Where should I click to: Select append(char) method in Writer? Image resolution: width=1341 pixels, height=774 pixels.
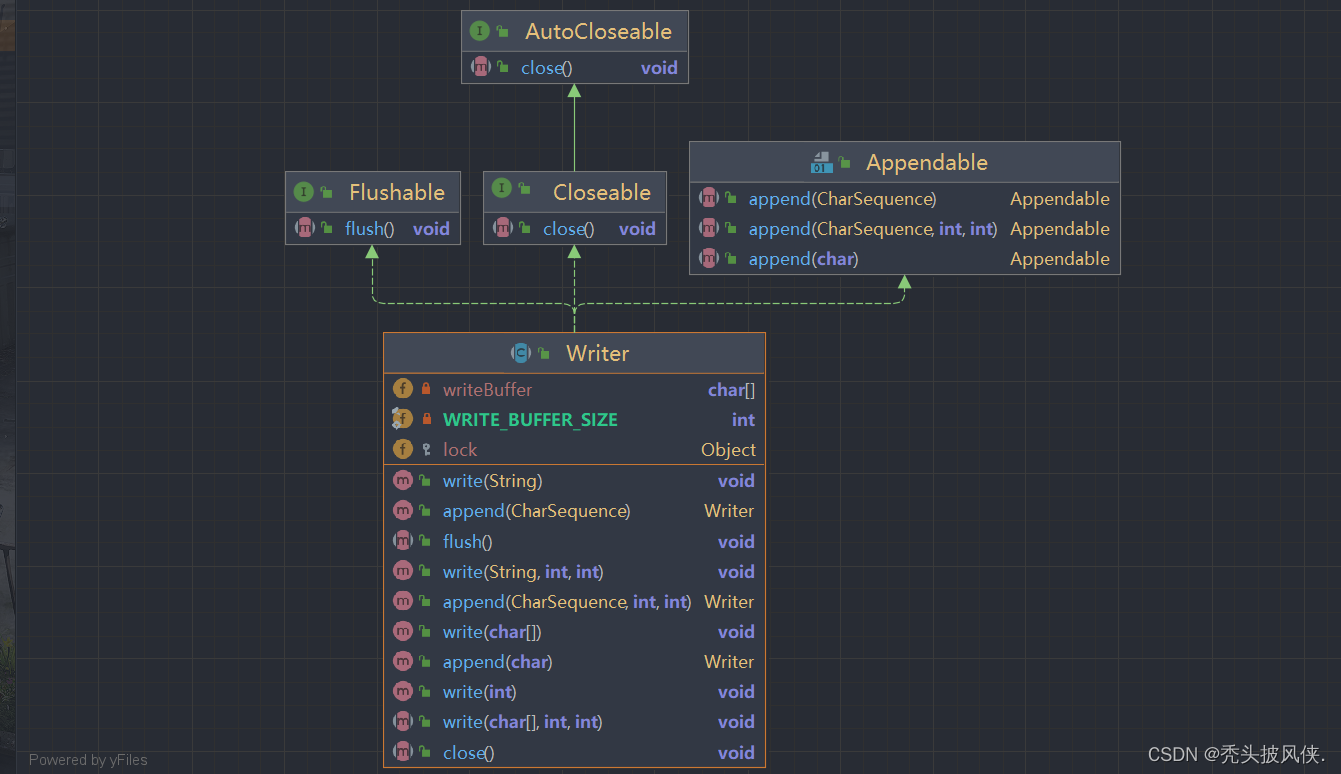tap(574, 662)
